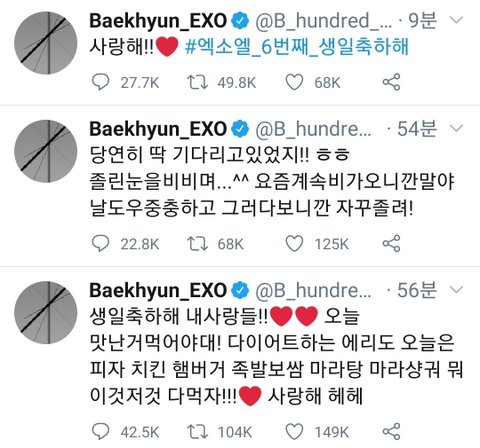The width and height of the screenshot is (480, 448).
Task: Open the avatar on the 생일축하해 내사랑들 tweet
Action: point(46,312)
